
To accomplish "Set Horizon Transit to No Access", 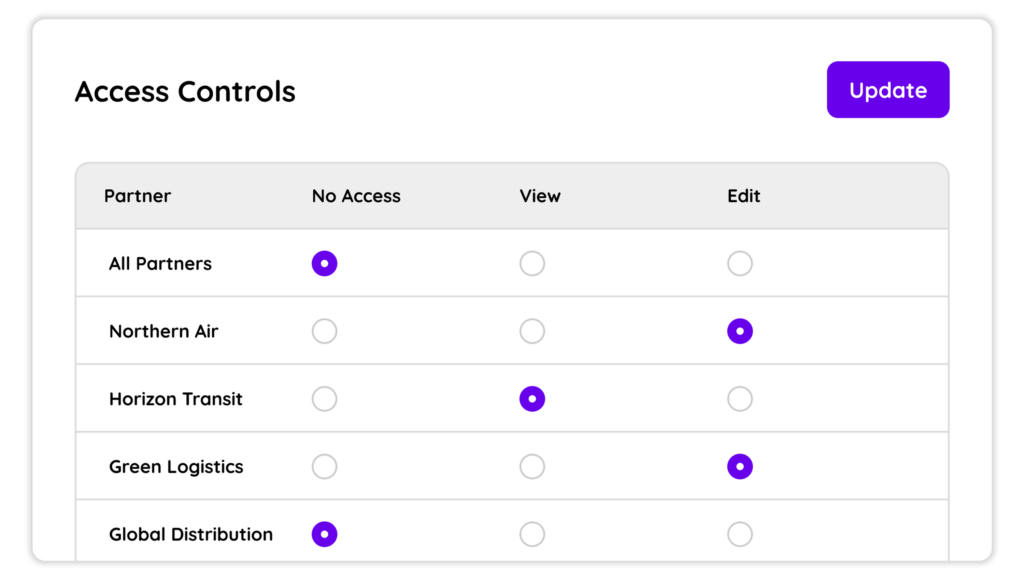I will click(x=325, y=398).
